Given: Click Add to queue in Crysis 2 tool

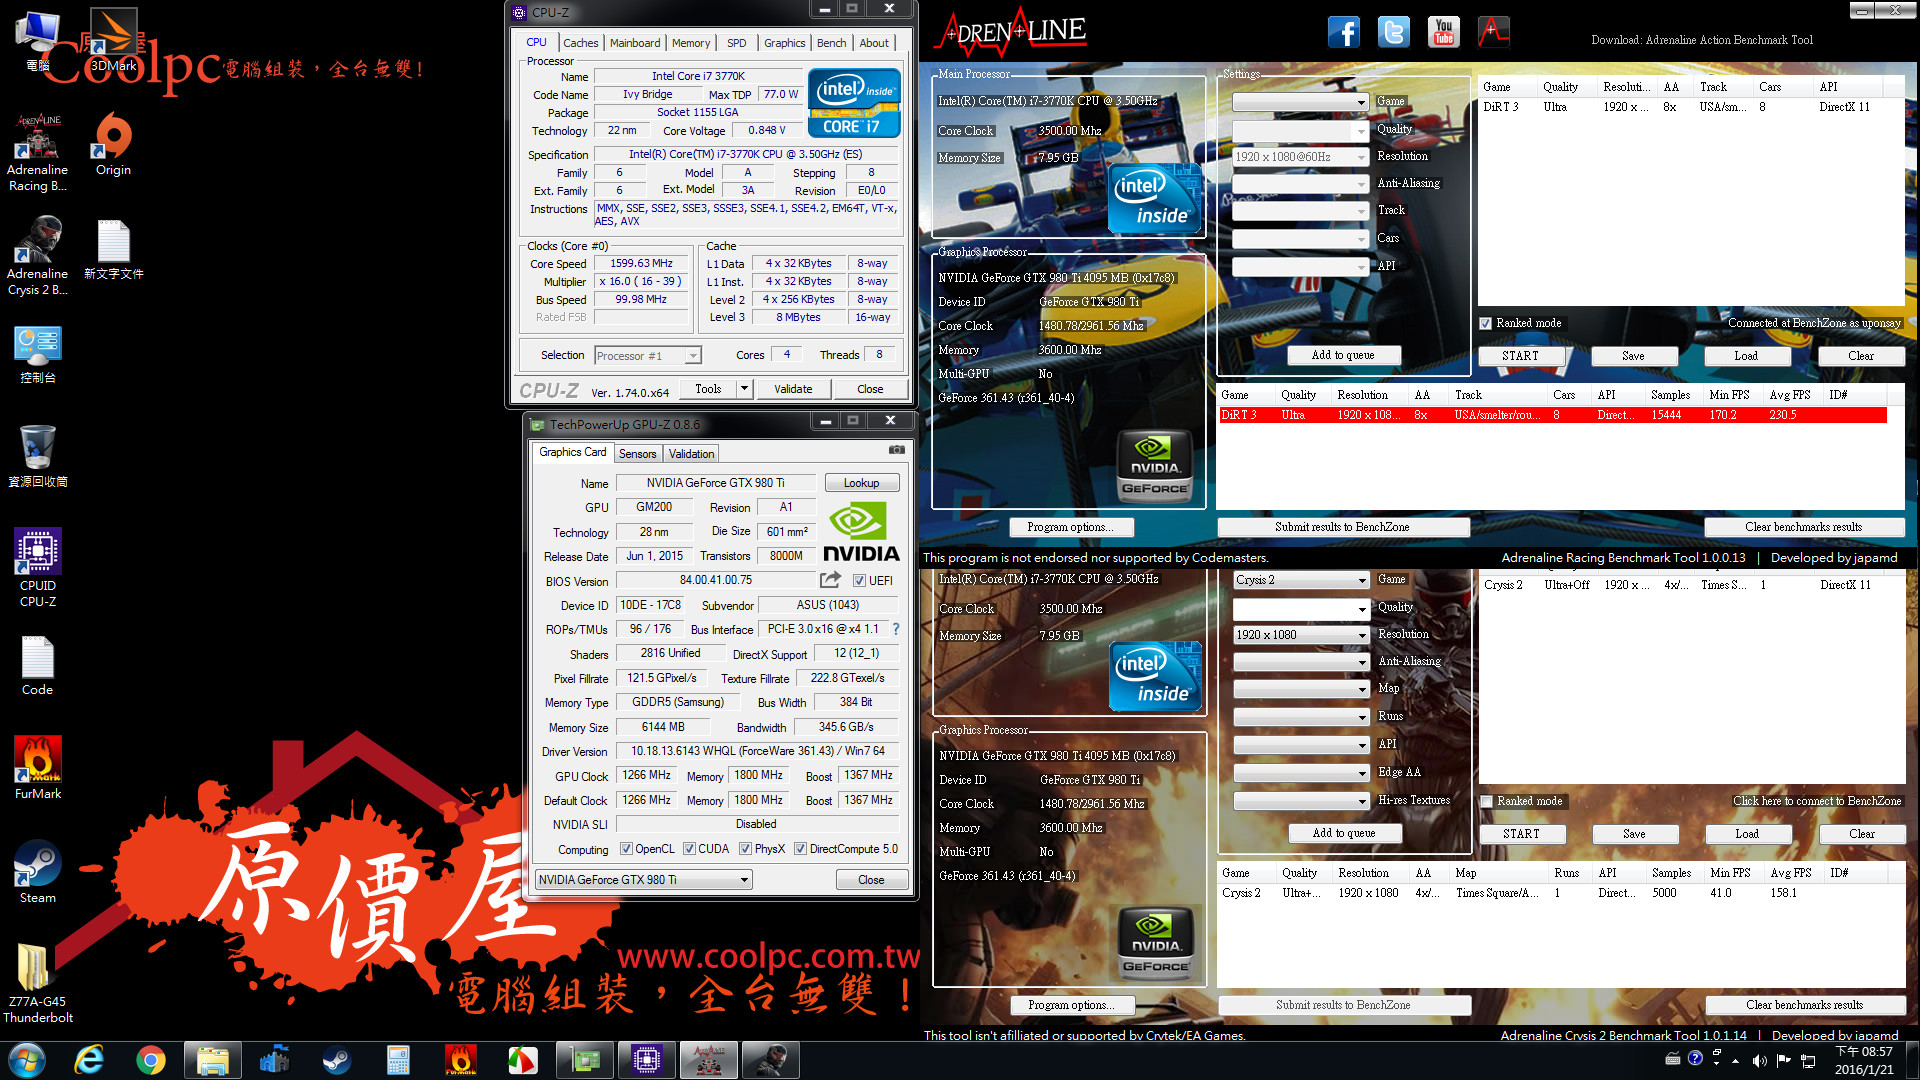Looking at the screenshot, I should pos(1344,833).
